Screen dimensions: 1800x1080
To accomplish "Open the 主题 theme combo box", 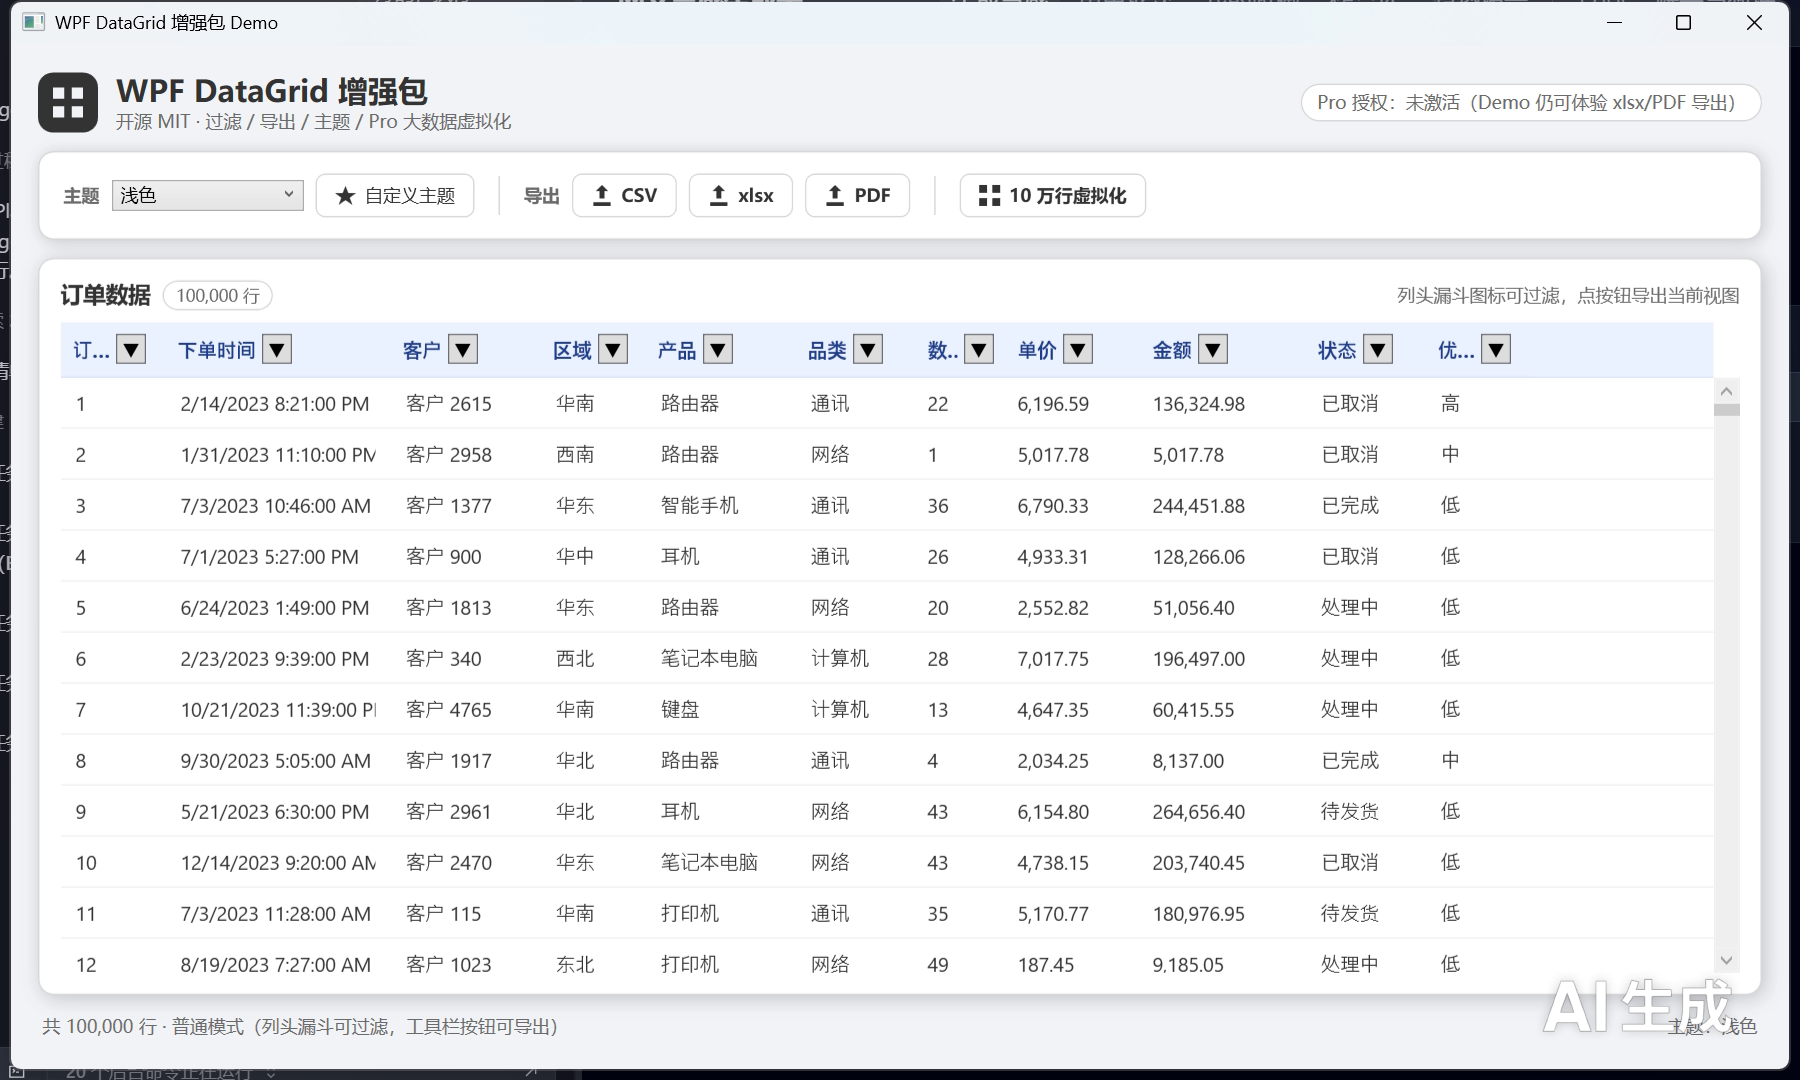I will 208,195.
